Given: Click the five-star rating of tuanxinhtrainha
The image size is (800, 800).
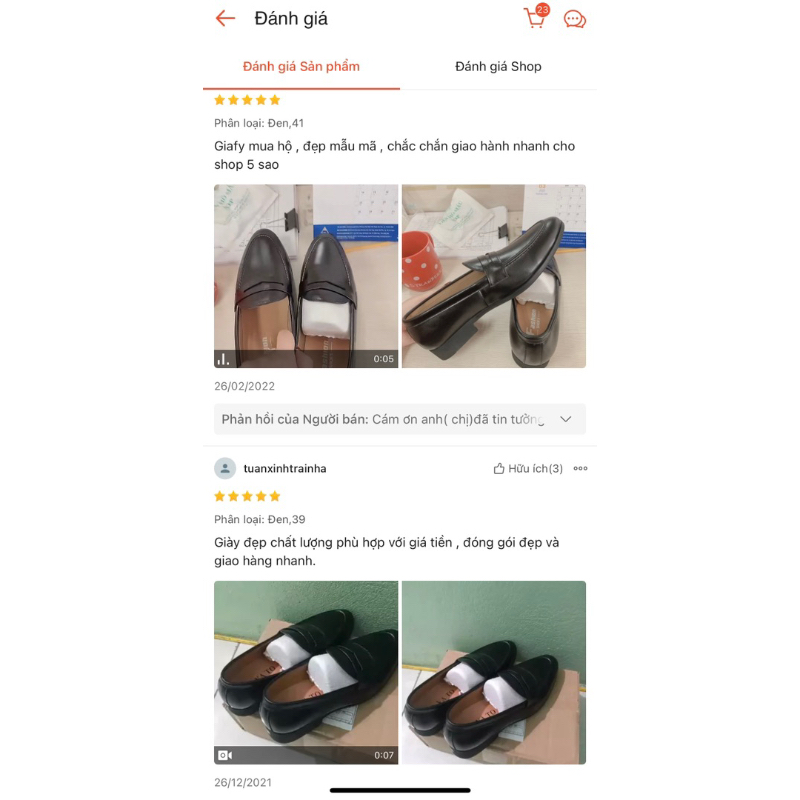Looking at the screenshot, I should [x=247, y=496].
